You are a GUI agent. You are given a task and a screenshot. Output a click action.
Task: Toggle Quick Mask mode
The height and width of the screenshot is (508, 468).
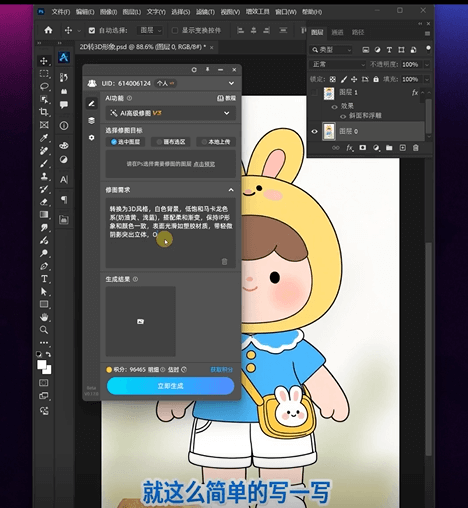pyautogui.click(x=44, y=382)
